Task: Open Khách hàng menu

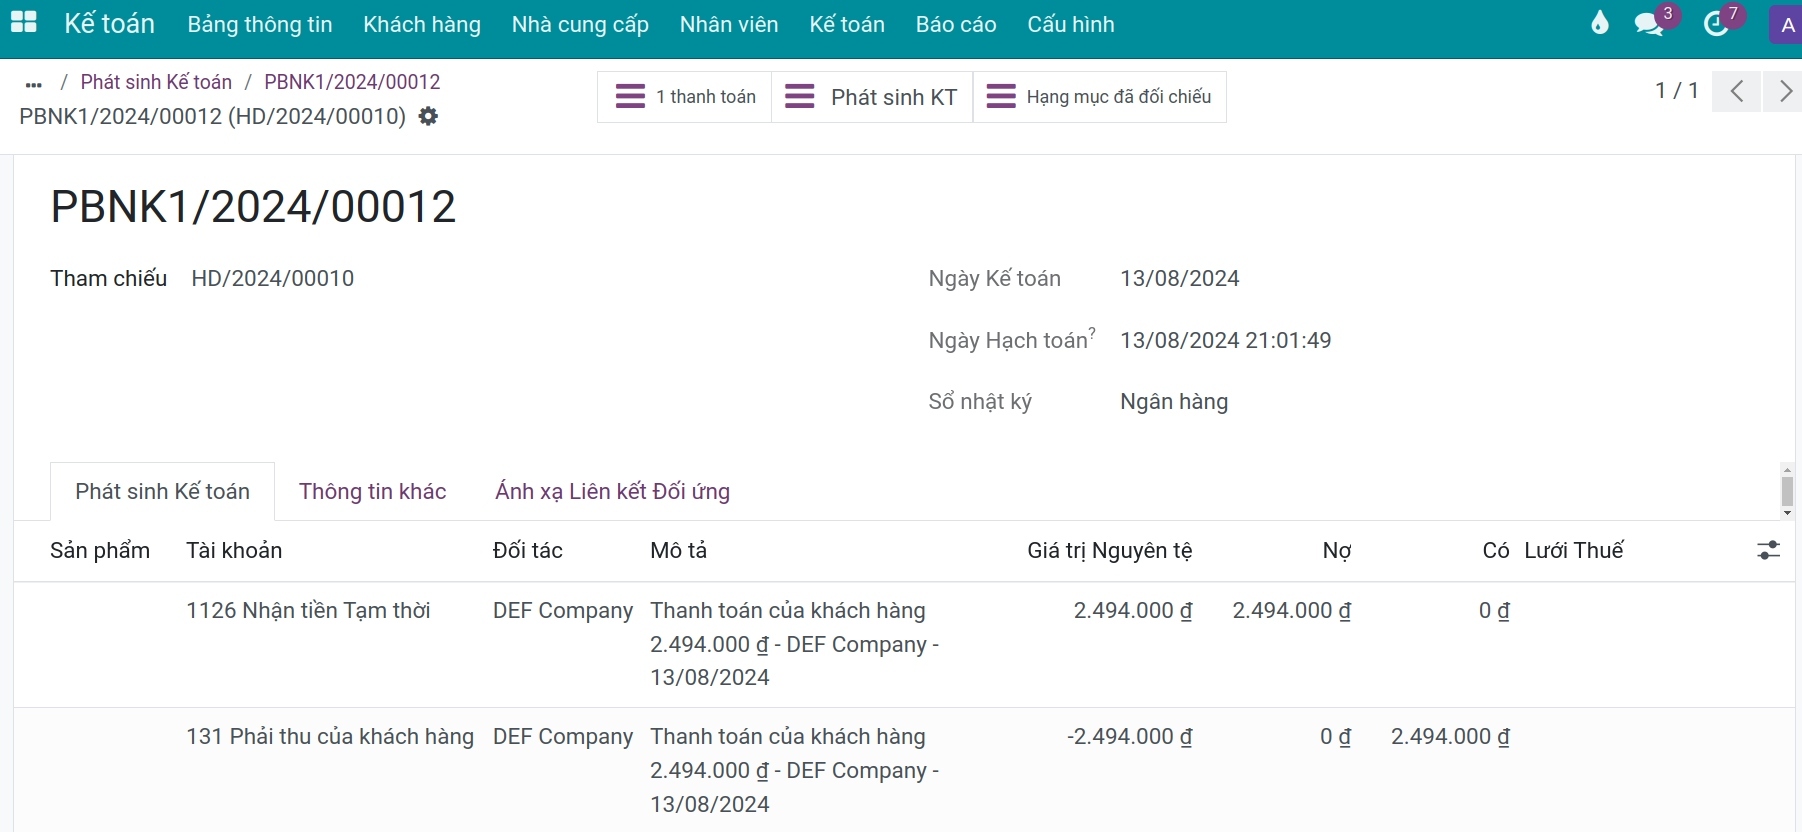Action: tap(422, 24)
